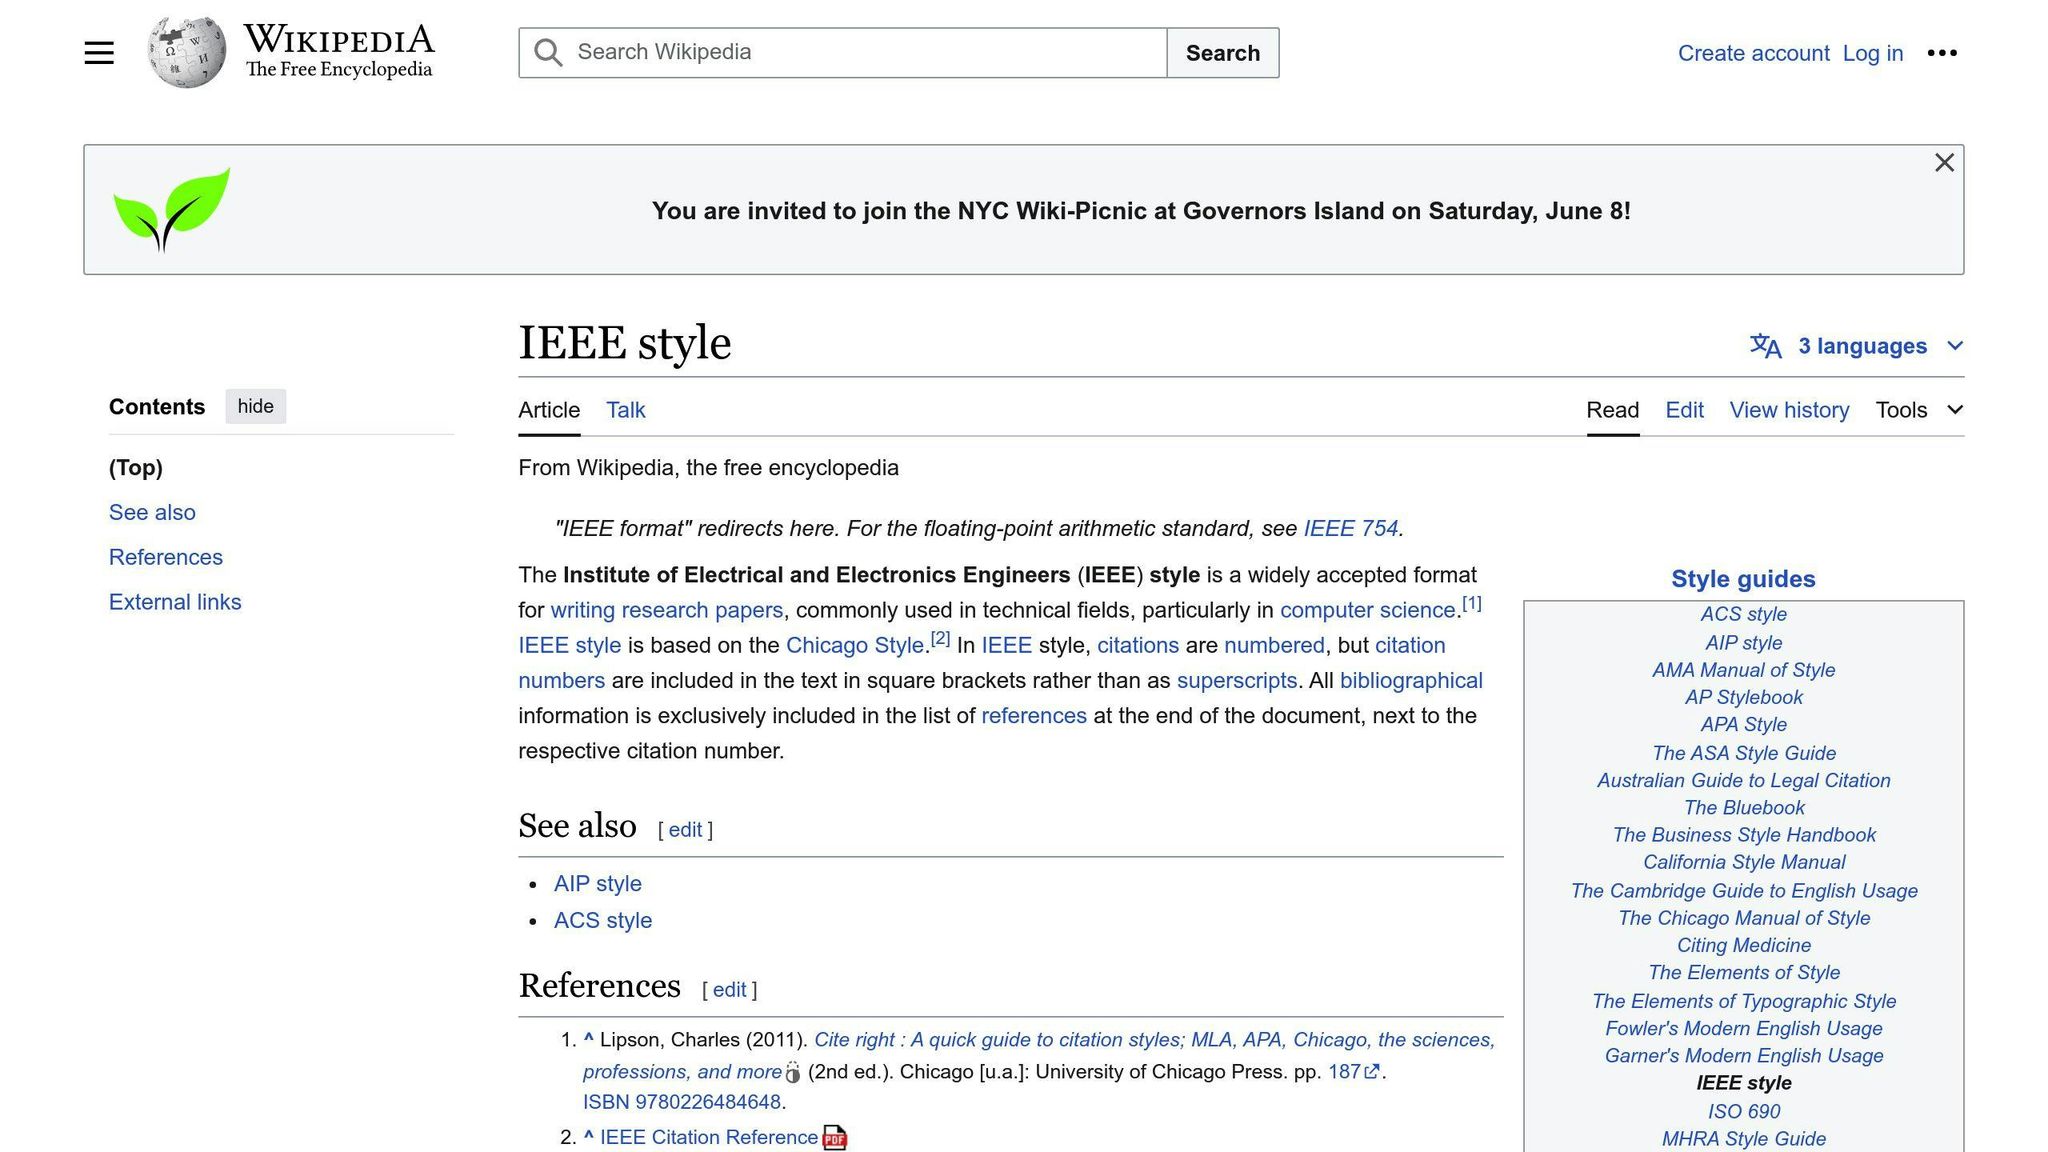Click the Create account link
The image size is (2048, 1152).
(x=1753, y=52)
